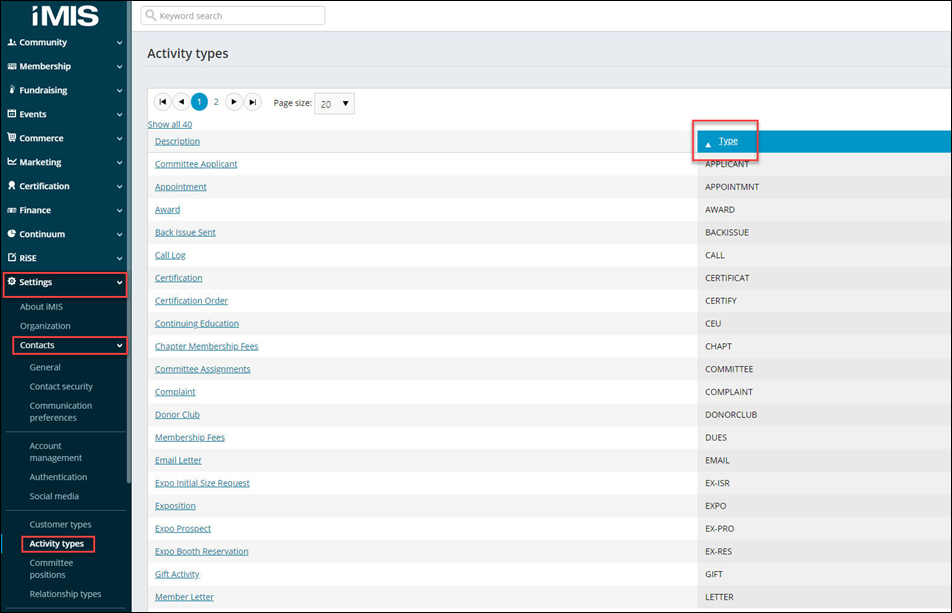
Task: Click the keyword search magnifier icon
Action: [x=151, y=16]
